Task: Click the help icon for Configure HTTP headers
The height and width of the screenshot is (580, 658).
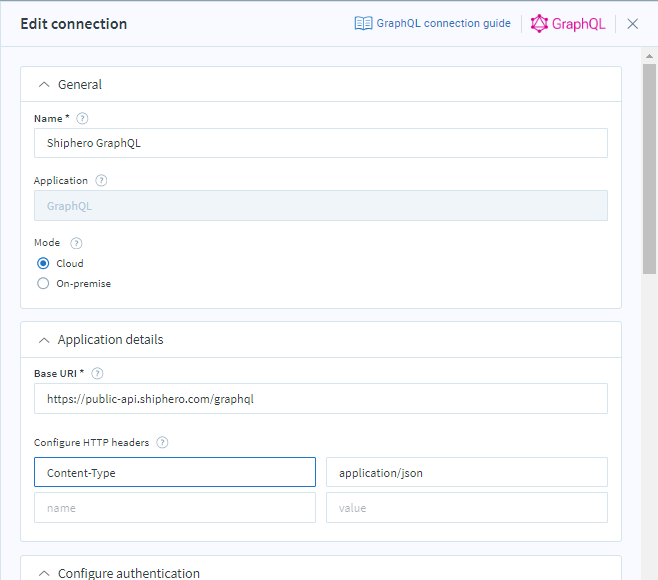Action: (163, 442)
